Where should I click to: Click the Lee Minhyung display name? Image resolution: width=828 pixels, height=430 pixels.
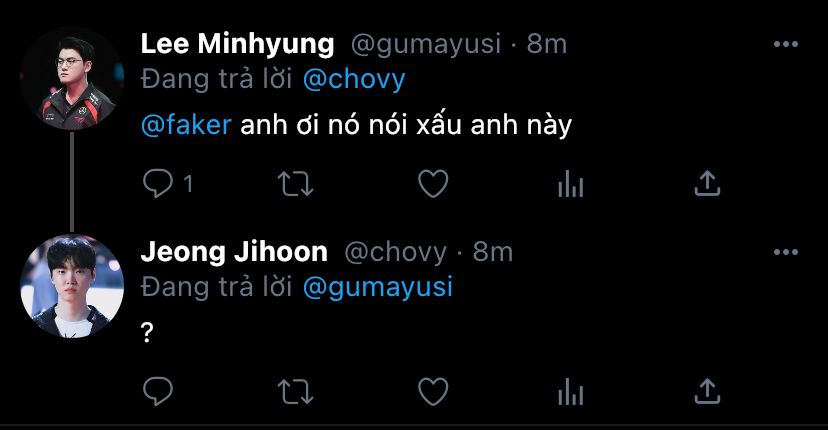tap(238, 44)
